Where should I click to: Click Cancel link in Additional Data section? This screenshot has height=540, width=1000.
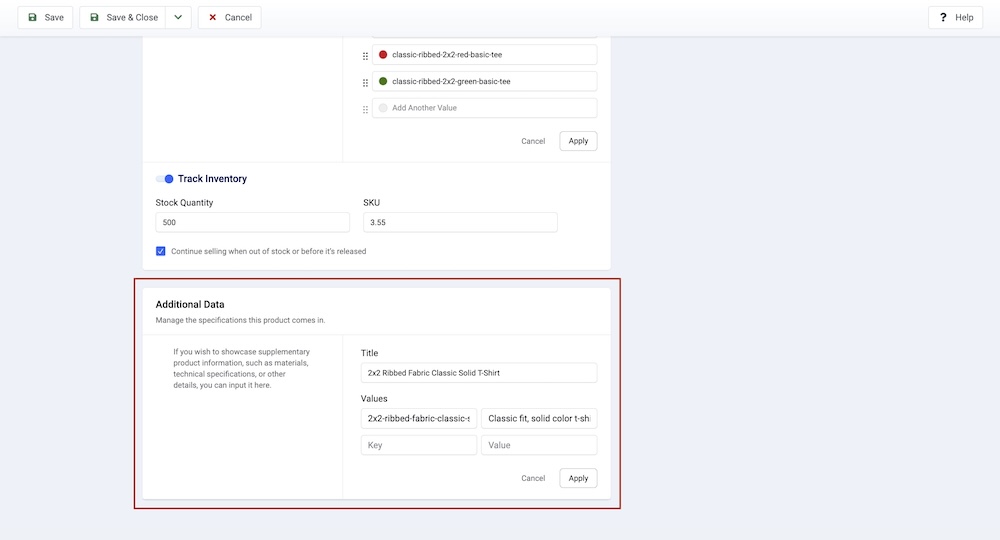533,478
